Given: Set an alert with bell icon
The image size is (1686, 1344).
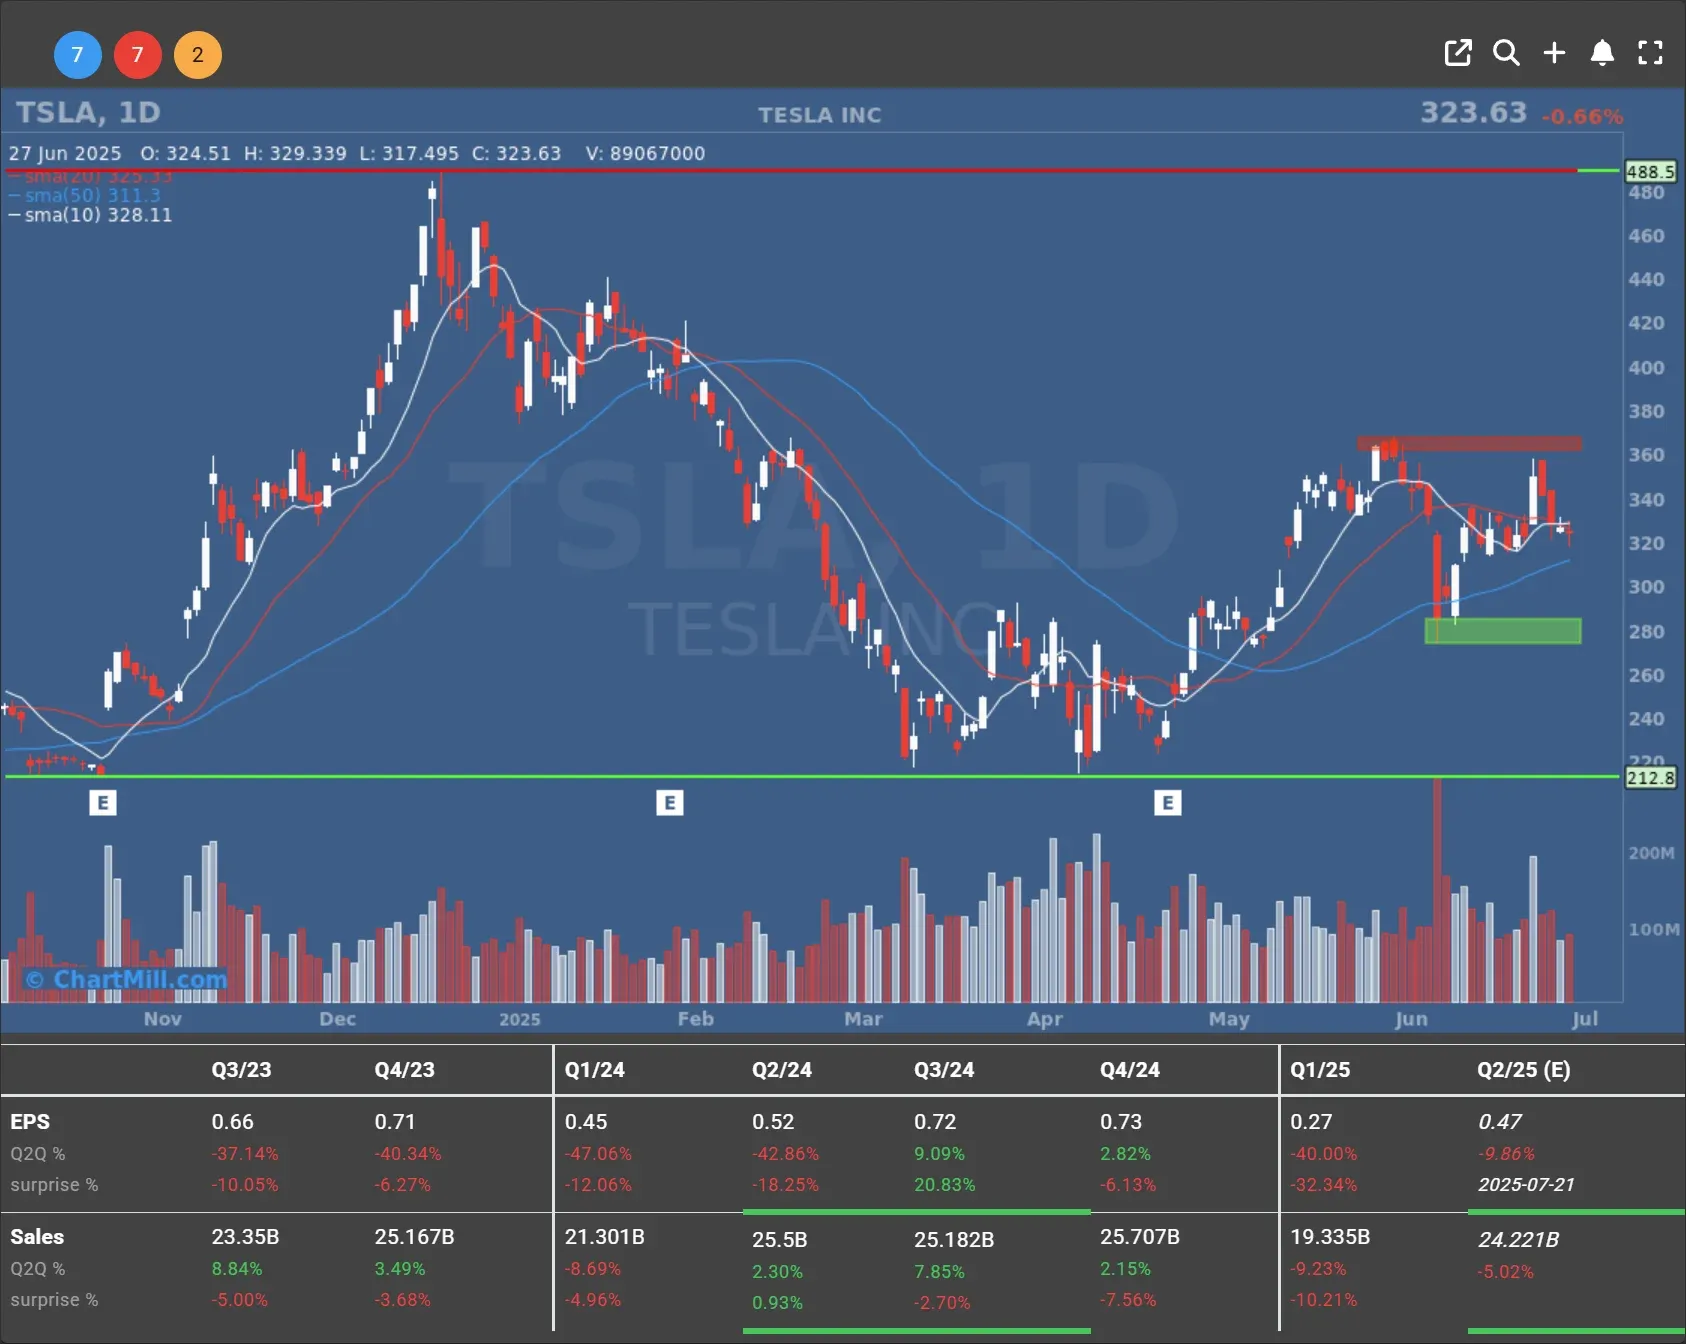Looking at the screenshot, I should point(1602,53).
